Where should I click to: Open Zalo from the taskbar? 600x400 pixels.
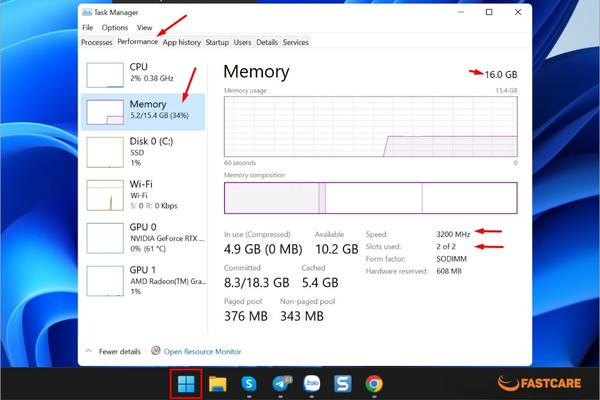coord(312,383)
